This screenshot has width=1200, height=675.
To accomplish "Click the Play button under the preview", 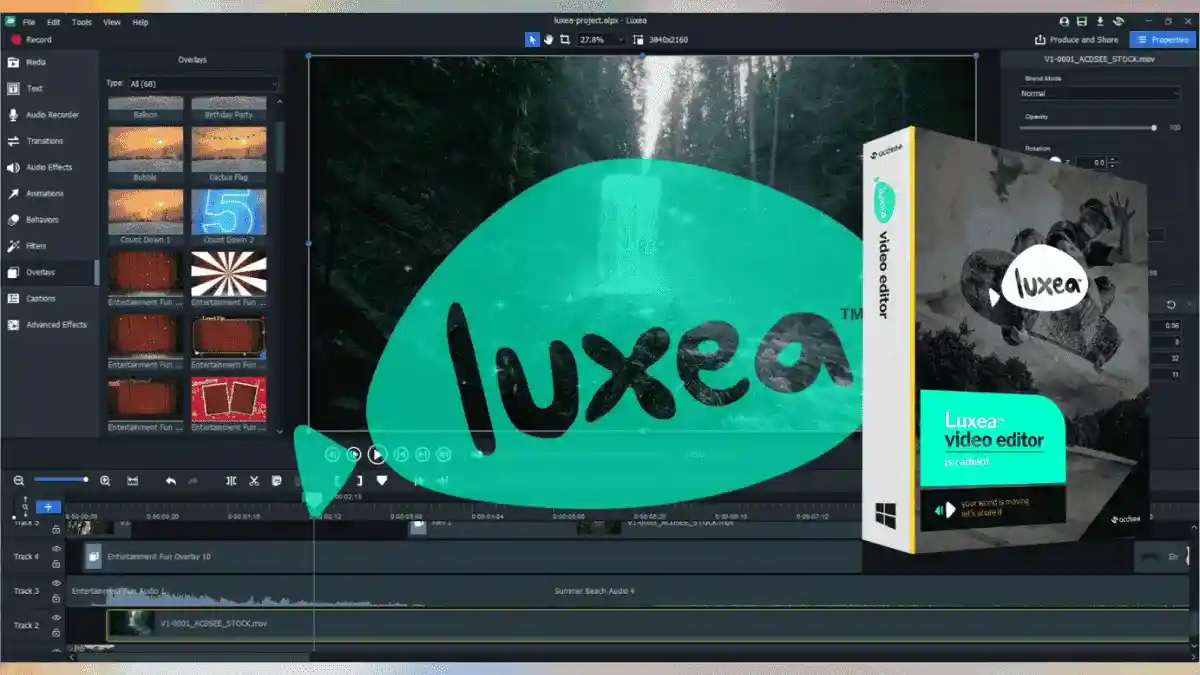I will click(x=376, y=454).
